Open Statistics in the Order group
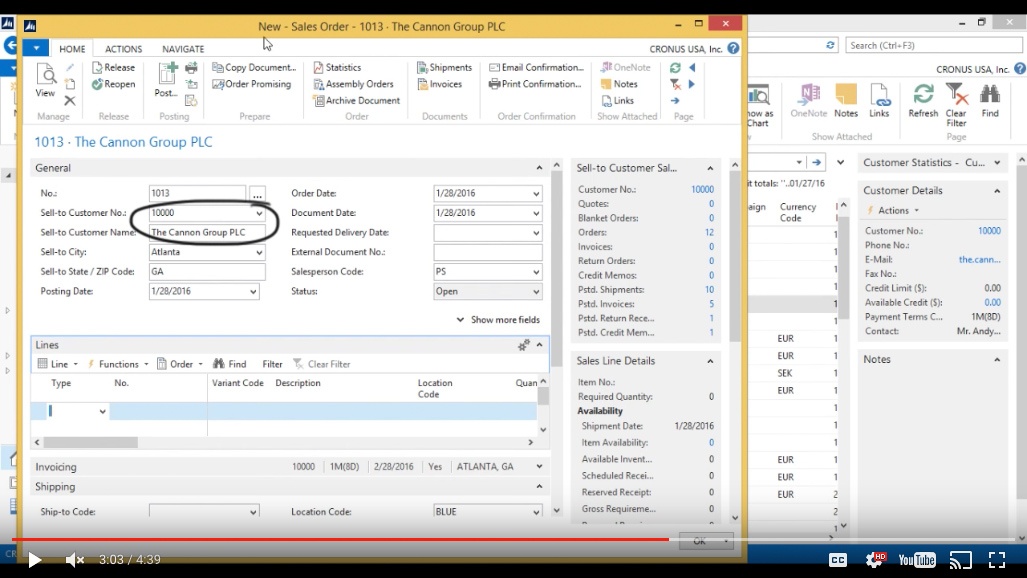The height and width of the screenshot is (578, 1027). pos(337,67)
